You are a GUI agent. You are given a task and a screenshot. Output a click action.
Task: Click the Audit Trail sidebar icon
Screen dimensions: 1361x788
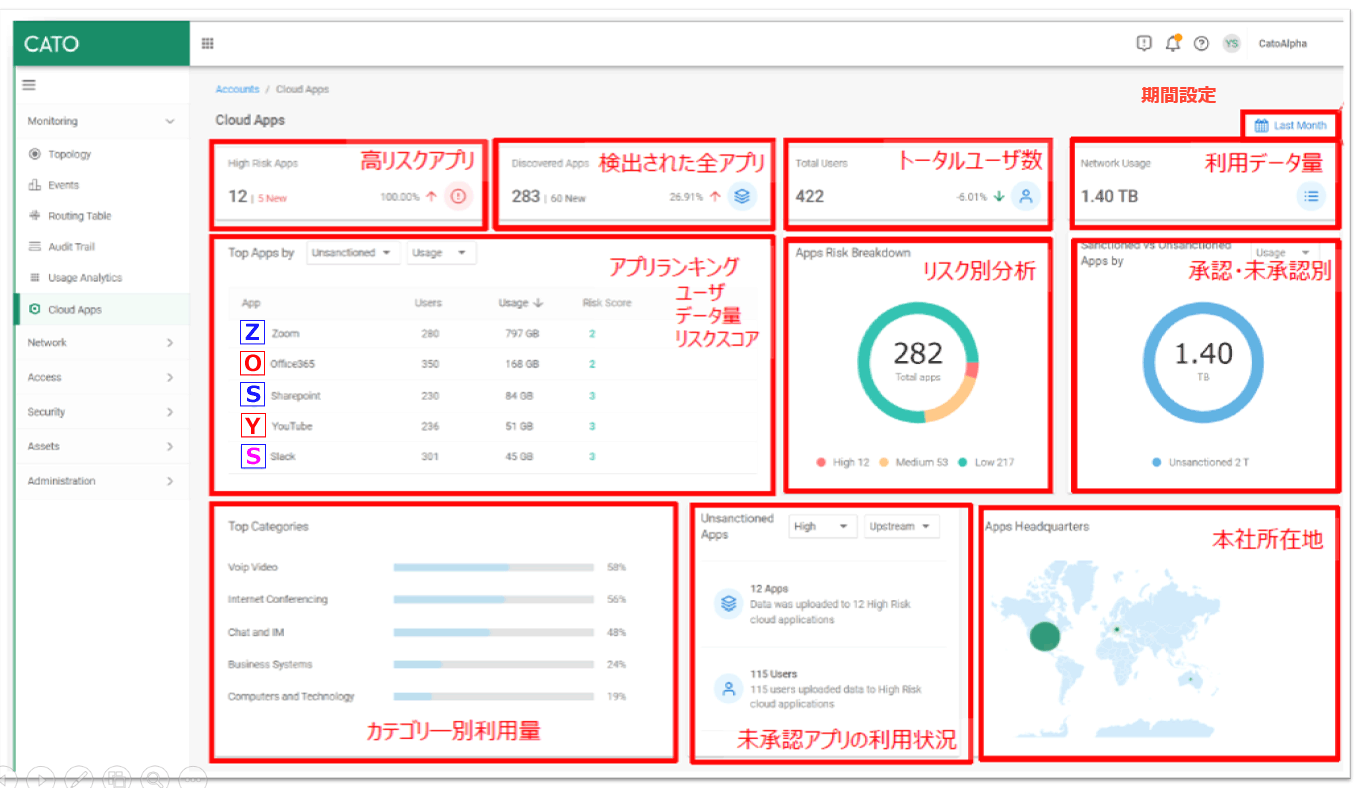click(35, 247)
